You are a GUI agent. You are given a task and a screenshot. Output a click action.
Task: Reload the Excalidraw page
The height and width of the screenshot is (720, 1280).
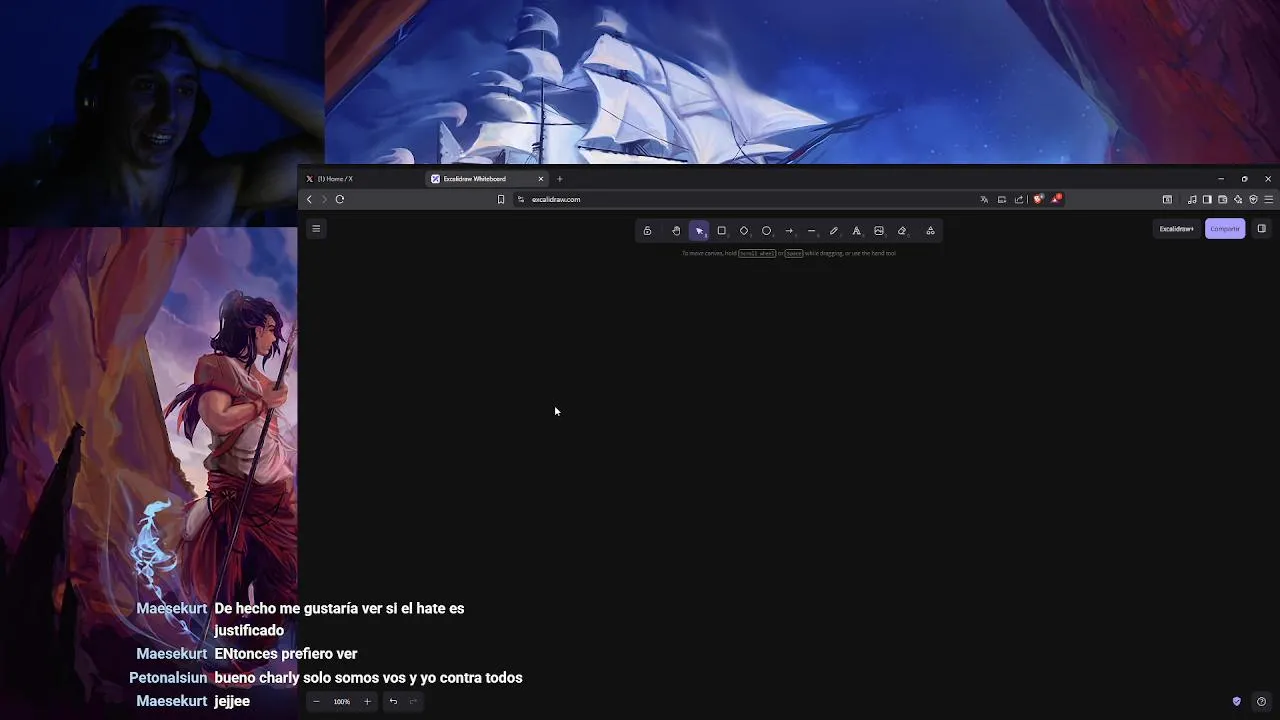tap(340, 199)
